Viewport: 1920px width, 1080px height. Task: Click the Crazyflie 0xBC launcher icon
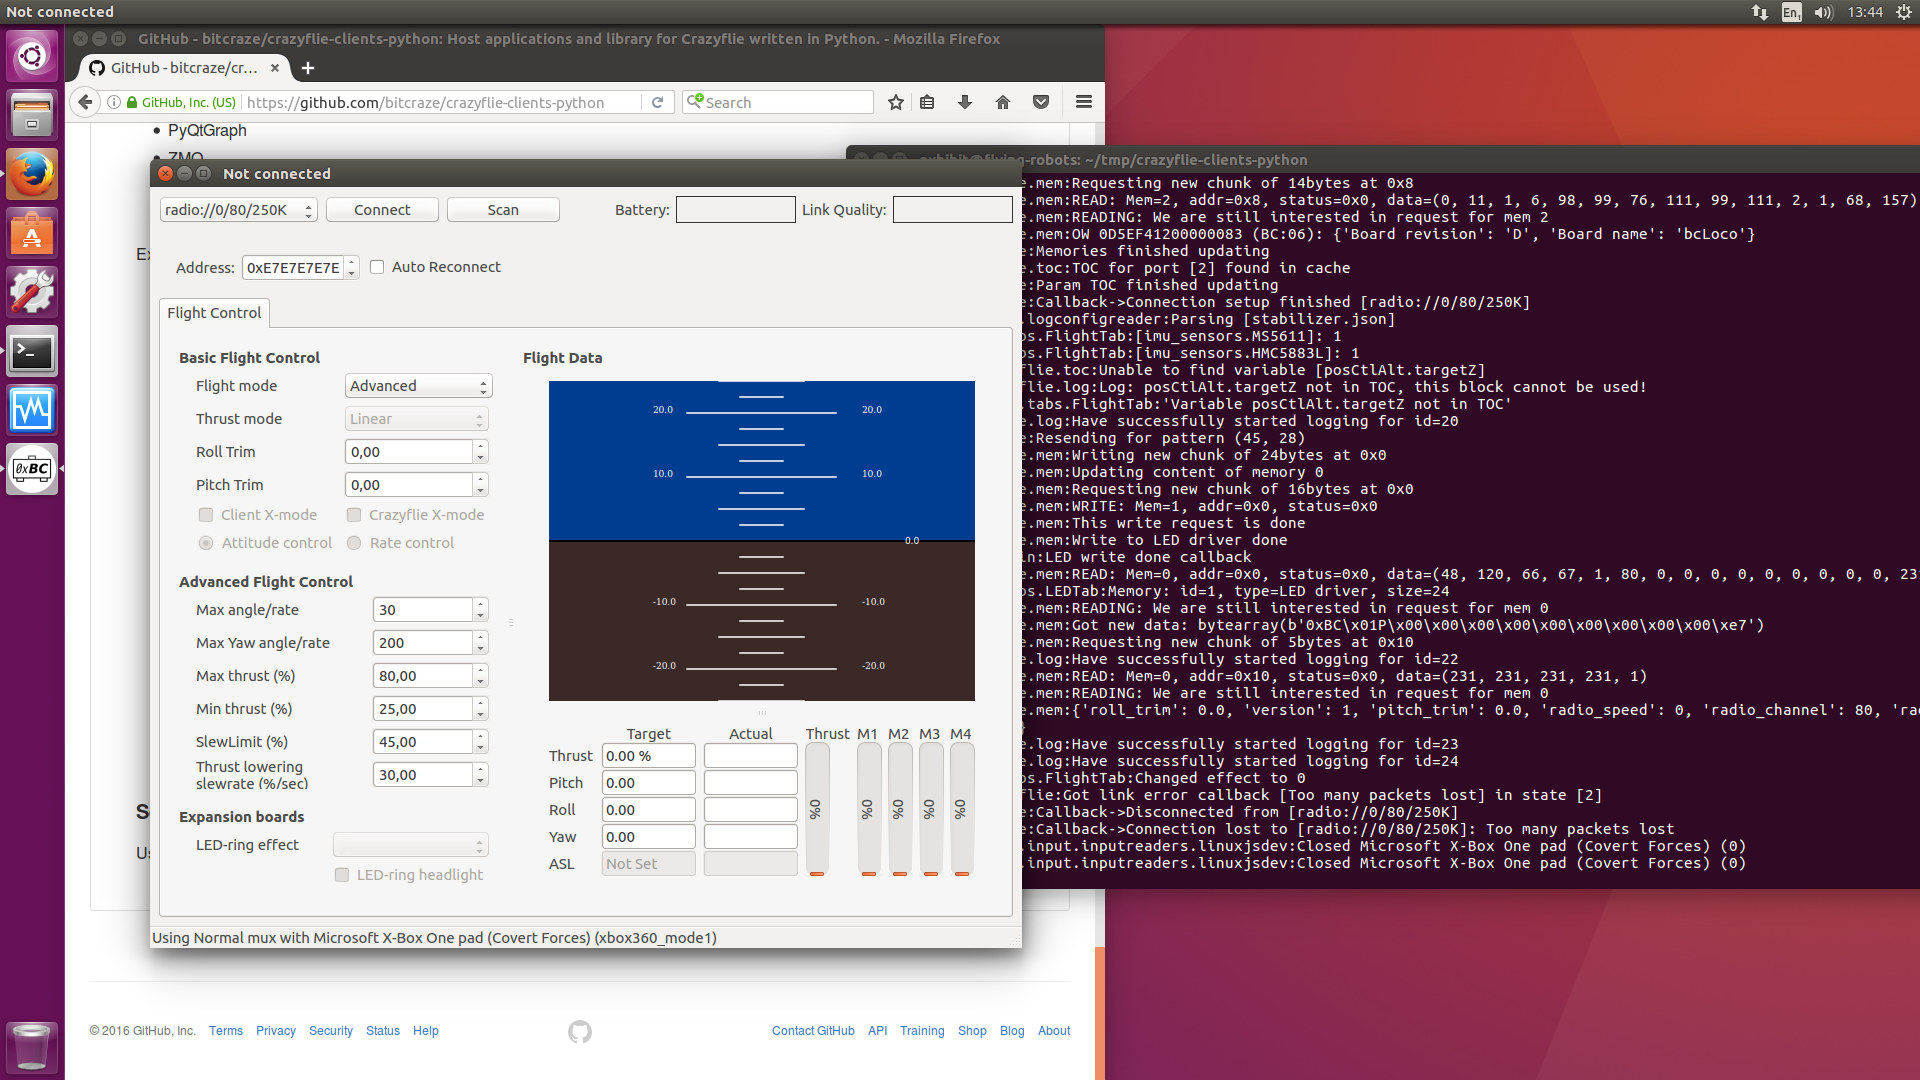click(x=32, y=469)
